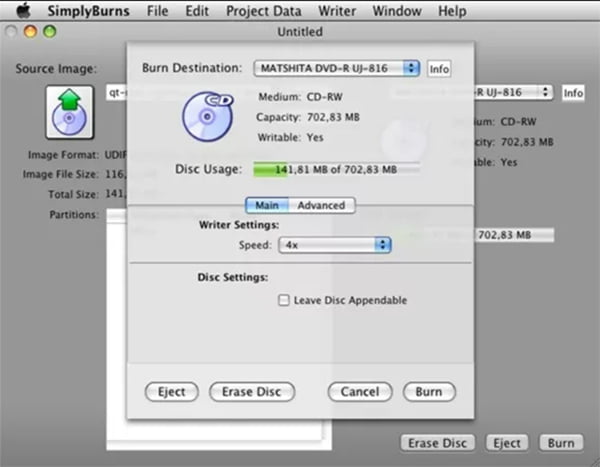
Task: Open the File menu
Action: (157, 11)
